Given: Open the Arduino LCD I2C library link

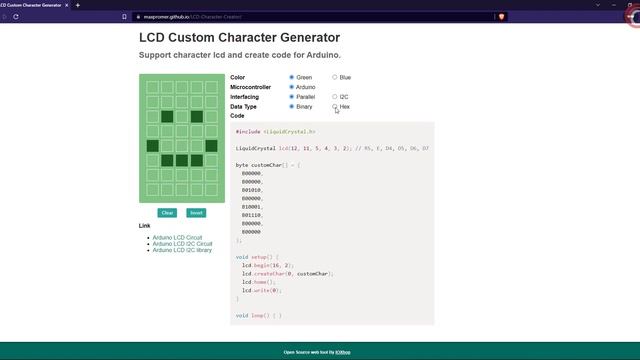Looking at the screenshot, I should (x=182, y=250).
